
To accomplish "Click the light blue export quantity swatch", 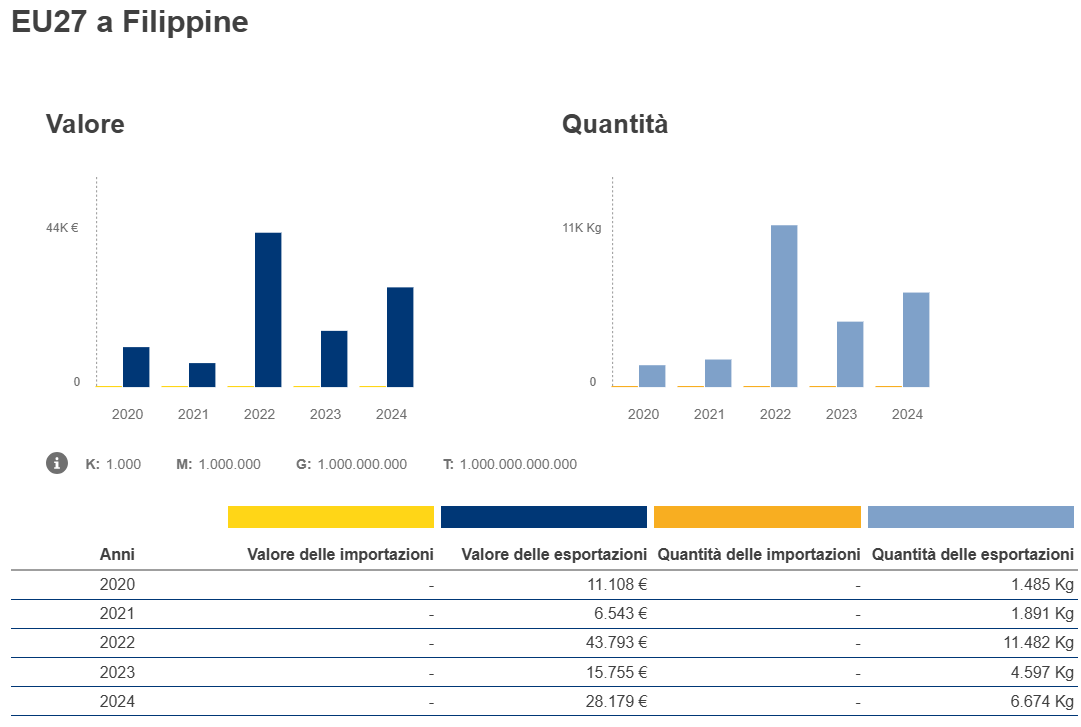I will [x=970, y=517].
